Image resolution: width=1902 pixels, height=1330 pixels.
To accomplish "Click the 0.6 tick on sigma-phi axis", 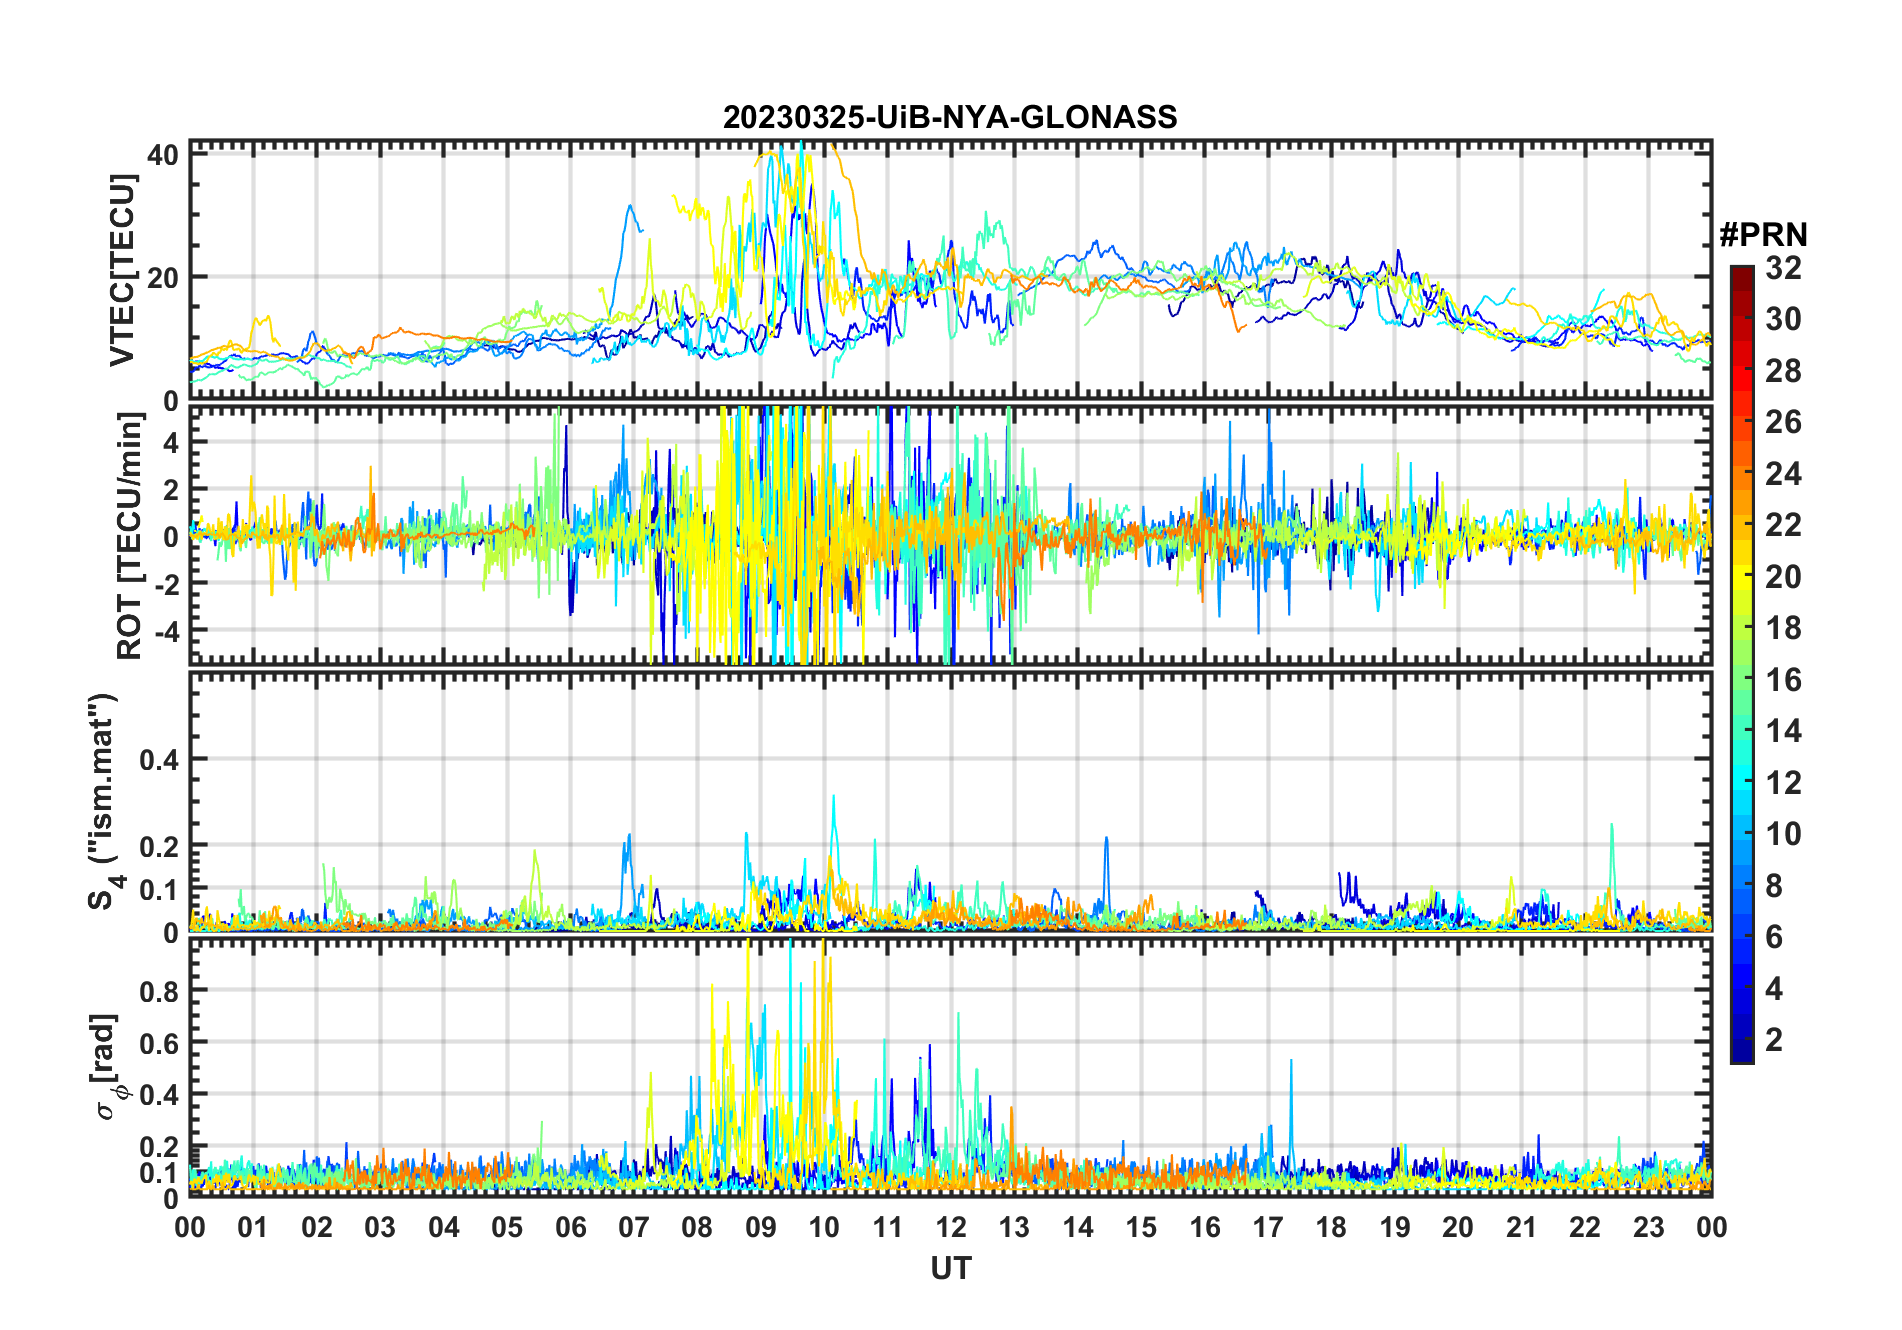I will [159, 1043].
